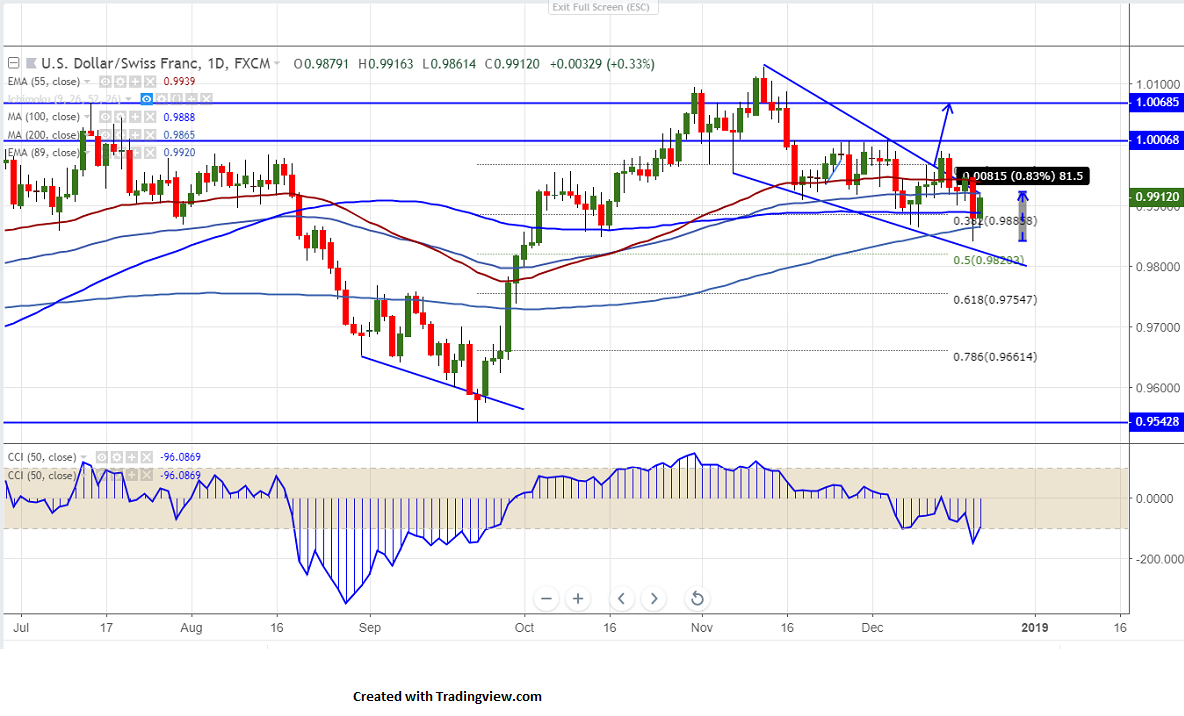Click the MA (100, close) legend label
This screenshot has width=1184, height=716.
pyautogui.click(x=43, y=117)
